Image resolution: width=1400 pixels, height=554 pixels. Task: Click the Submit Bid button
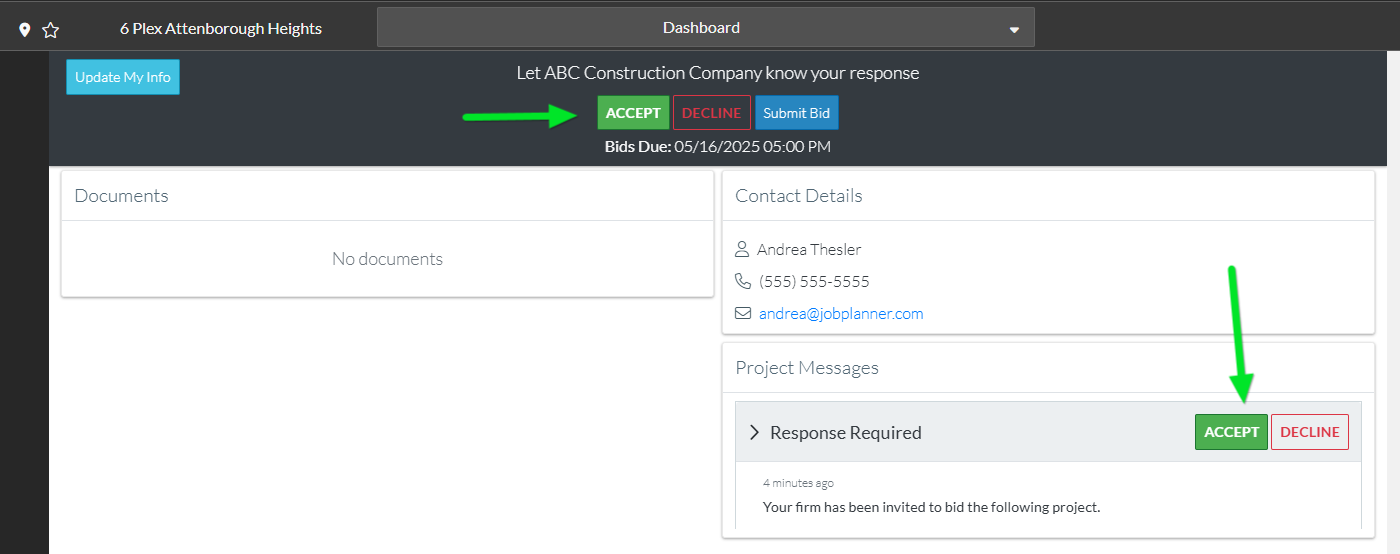point(796,113)
